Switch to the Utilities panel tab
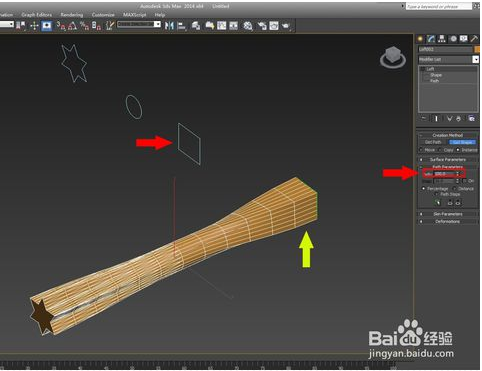The height and width of the screenshot is (371, 482). 474,39
